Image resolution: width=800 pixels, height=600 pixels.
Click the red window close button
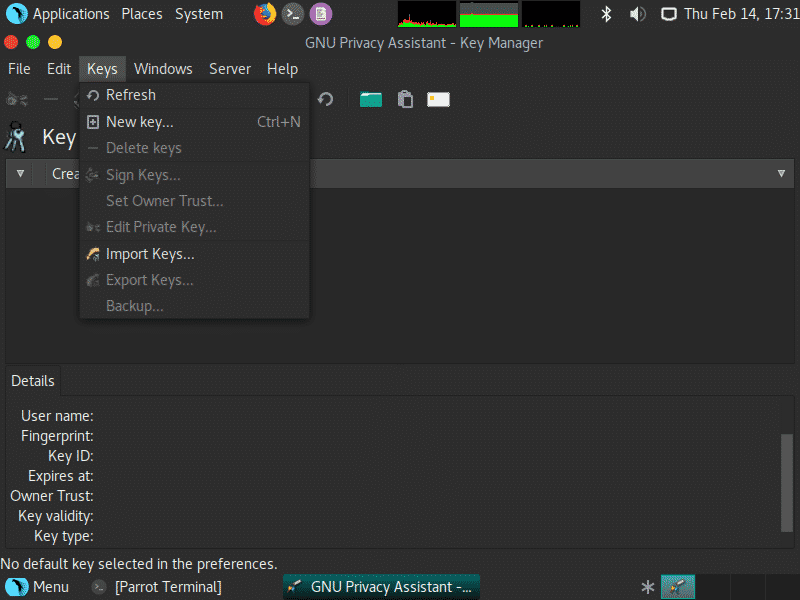click(x=11, y=42)
